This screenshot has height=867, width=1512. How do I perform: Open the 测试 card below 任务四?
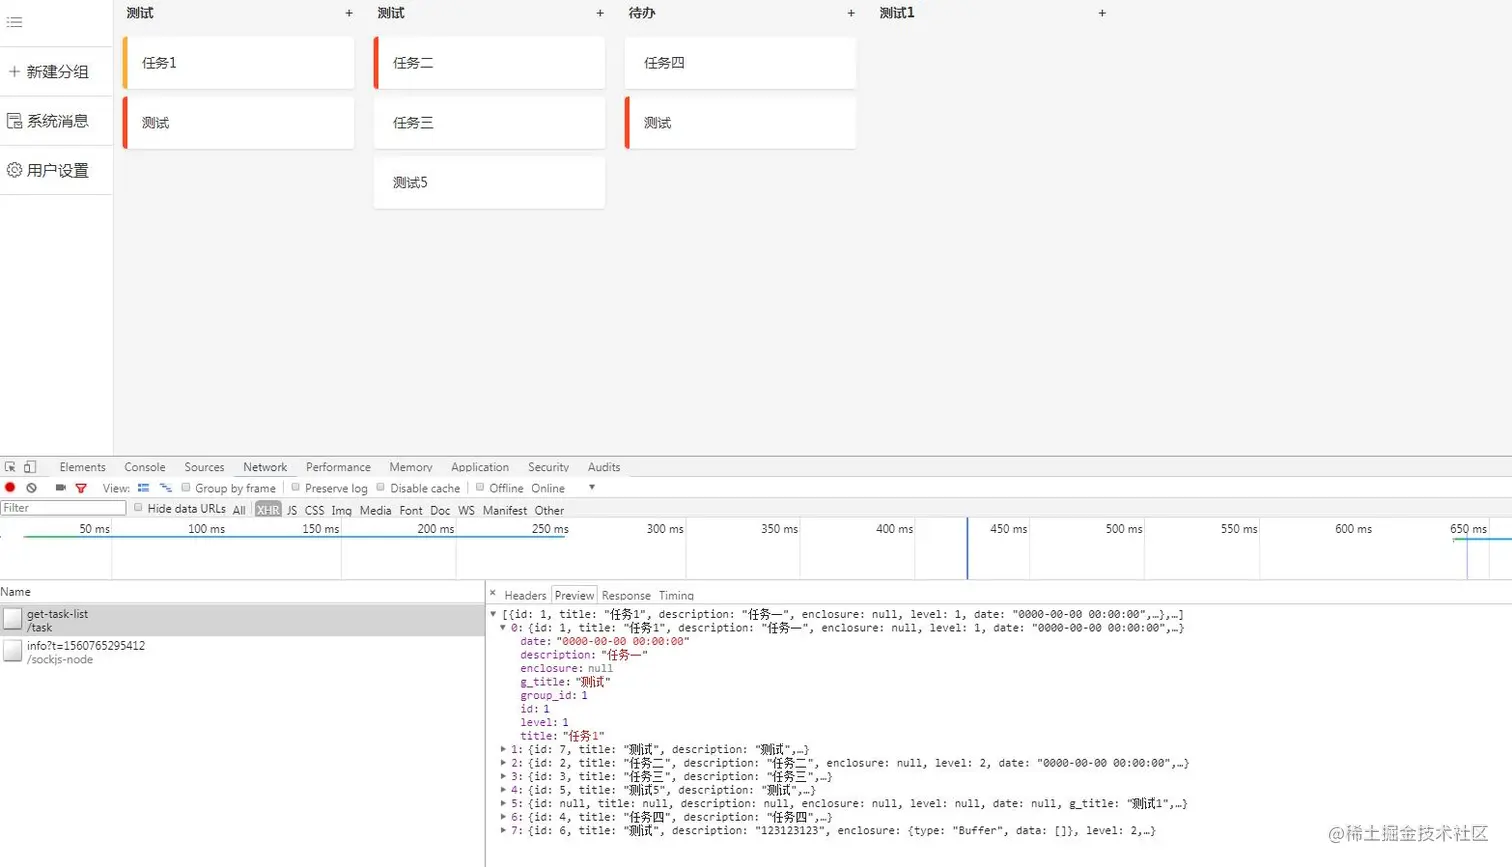pyautogui.click(x=740, y=123)
